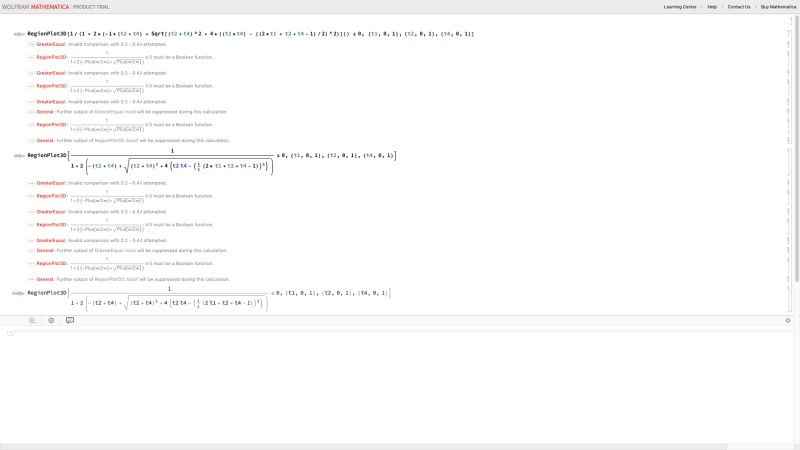Image resolution: width=800 pixels, height=450 pixels.
Task: Click the speech bubble icon in suggestions bar
Action: [x=70, y=320]
